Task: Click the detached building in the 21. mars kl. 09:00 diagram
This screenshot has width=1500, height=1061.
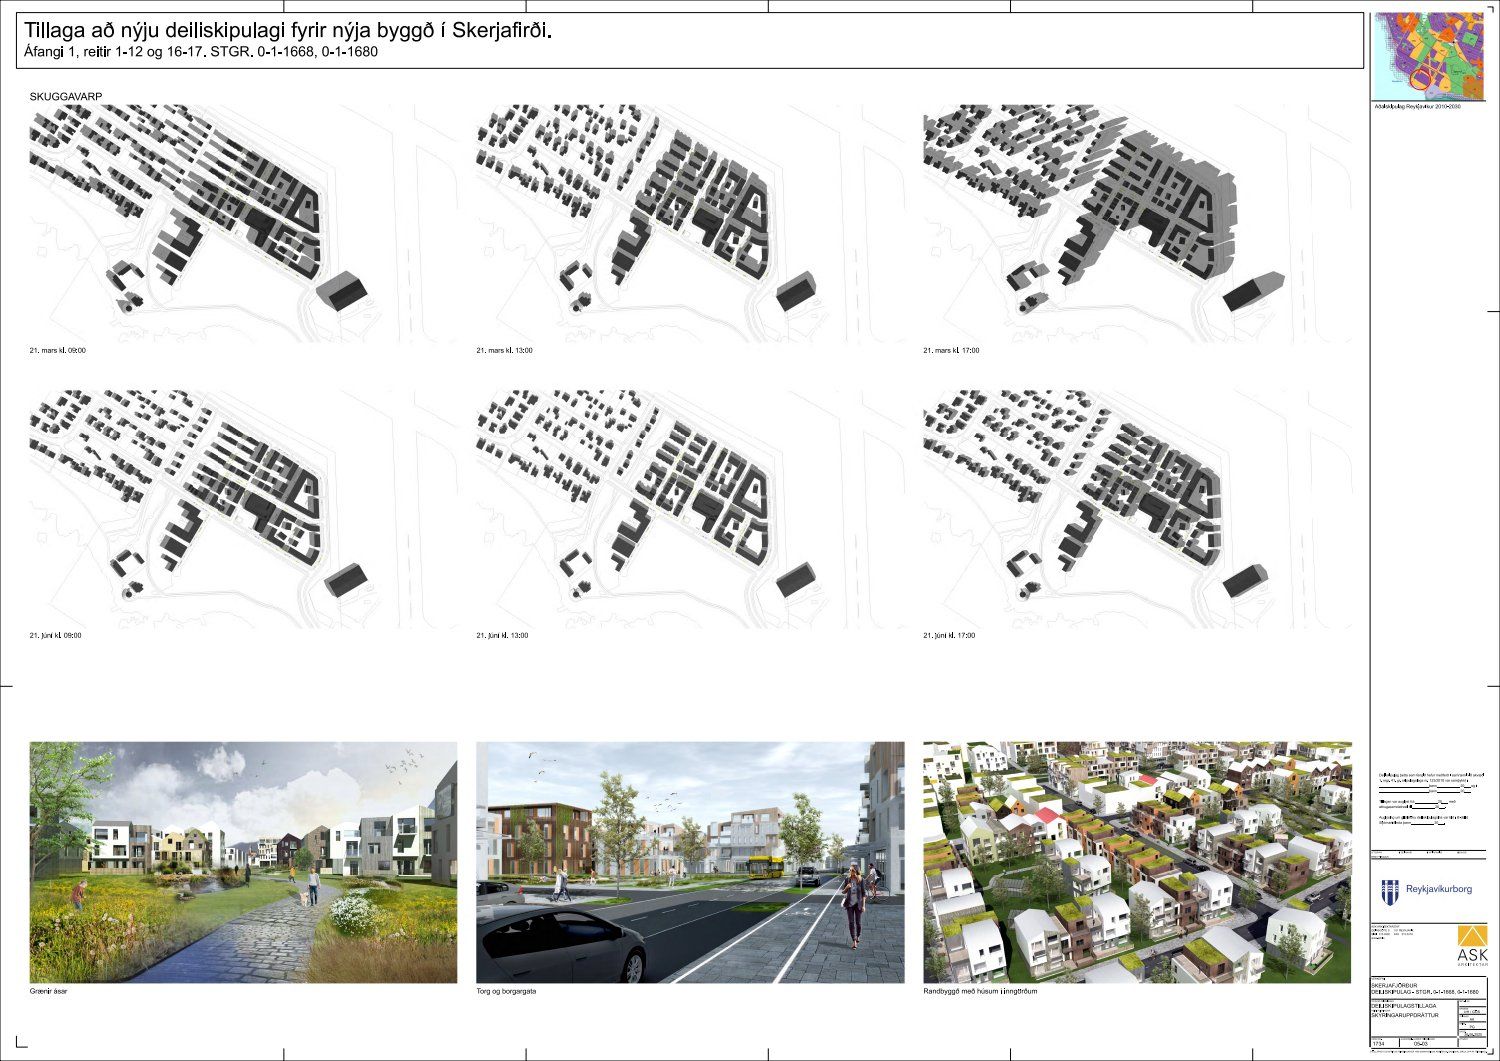Action: click(x=342, y=290)
